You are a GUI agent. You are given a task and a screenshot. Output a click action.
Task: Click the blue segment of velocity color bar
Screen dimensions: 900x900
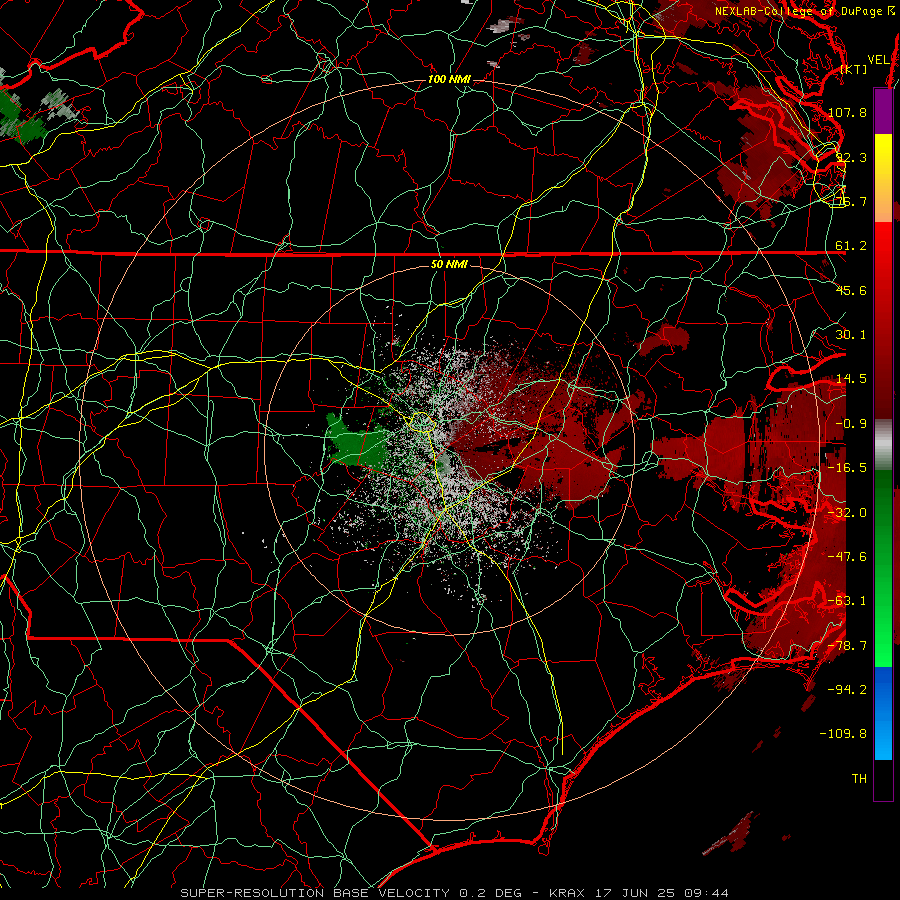coord(883,713)
